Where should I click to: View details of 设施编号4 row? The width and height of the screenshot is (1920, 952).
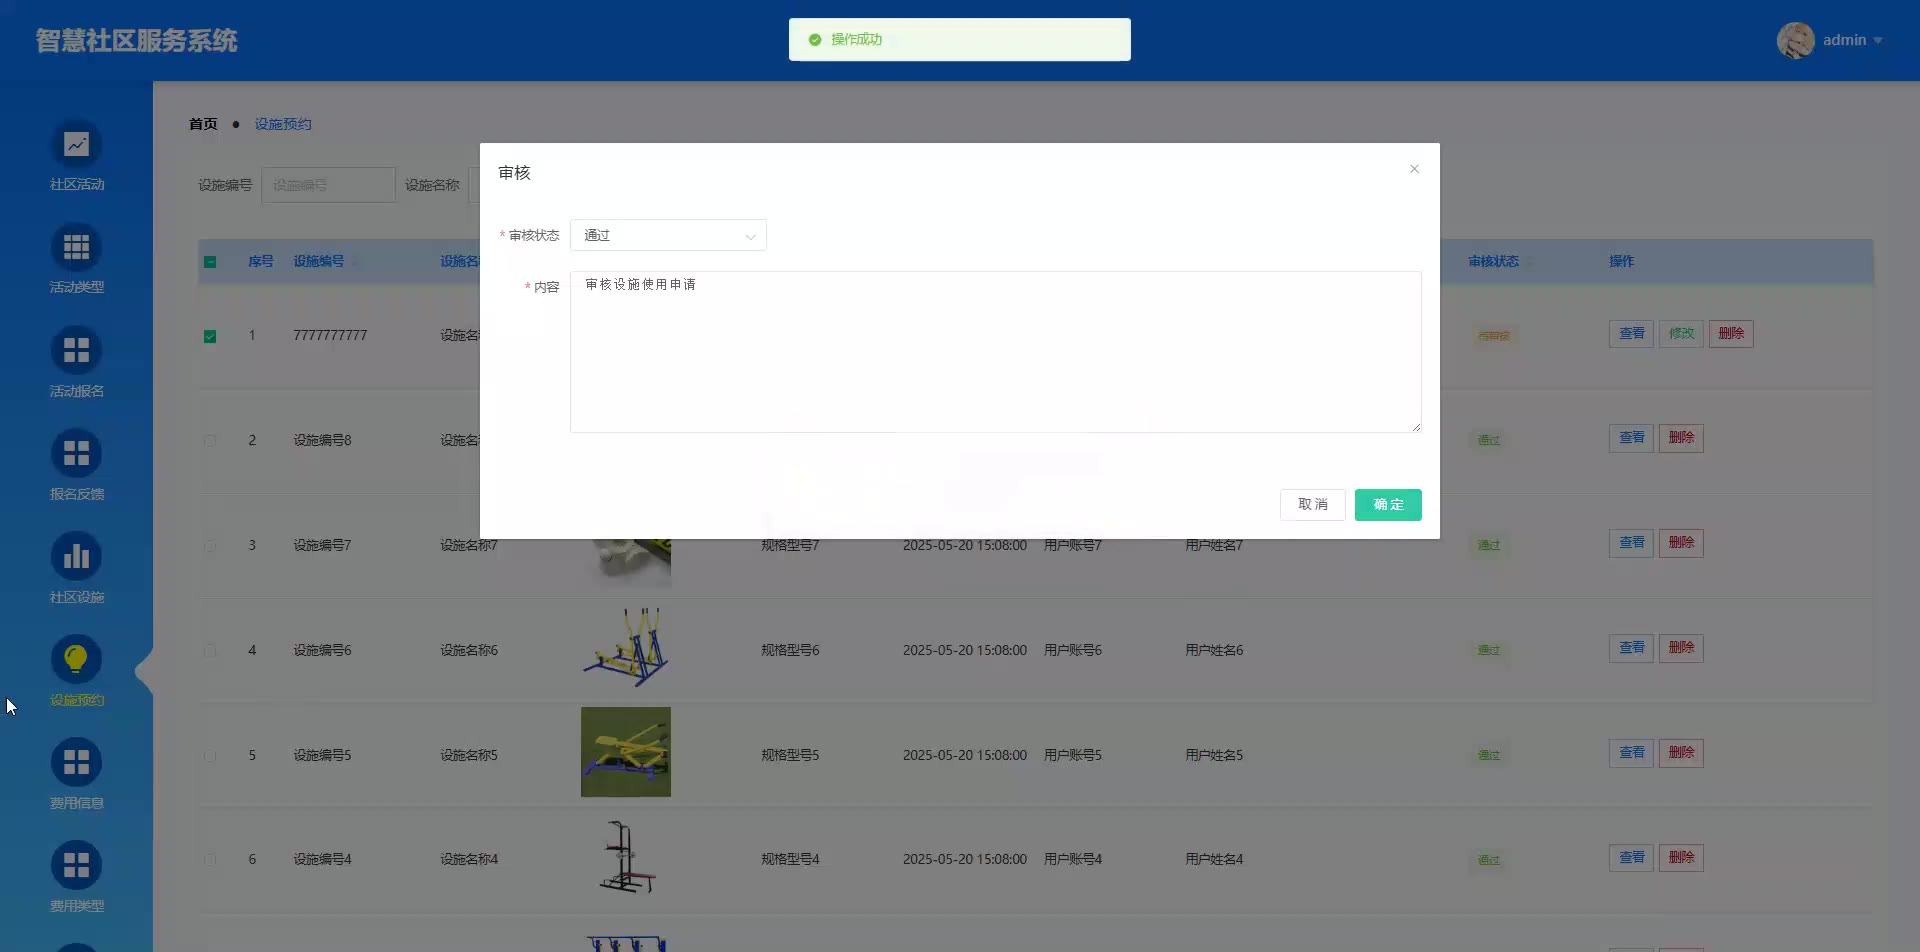pos(1631,858)
